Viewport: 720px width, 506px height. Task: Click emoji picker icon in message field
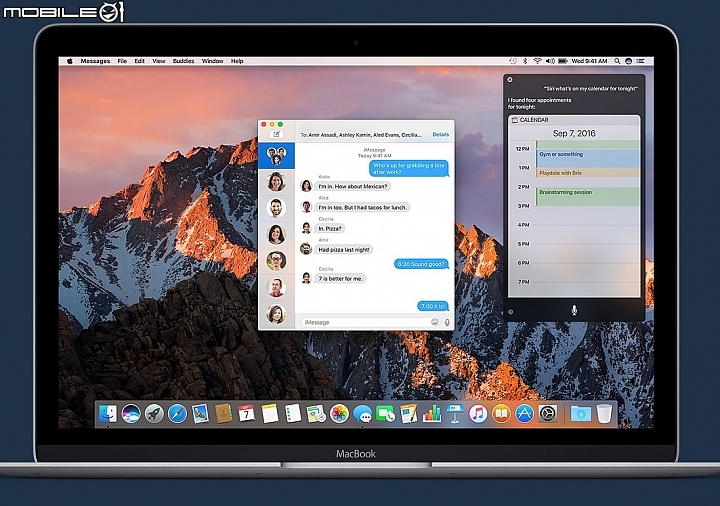pos(434,322)
